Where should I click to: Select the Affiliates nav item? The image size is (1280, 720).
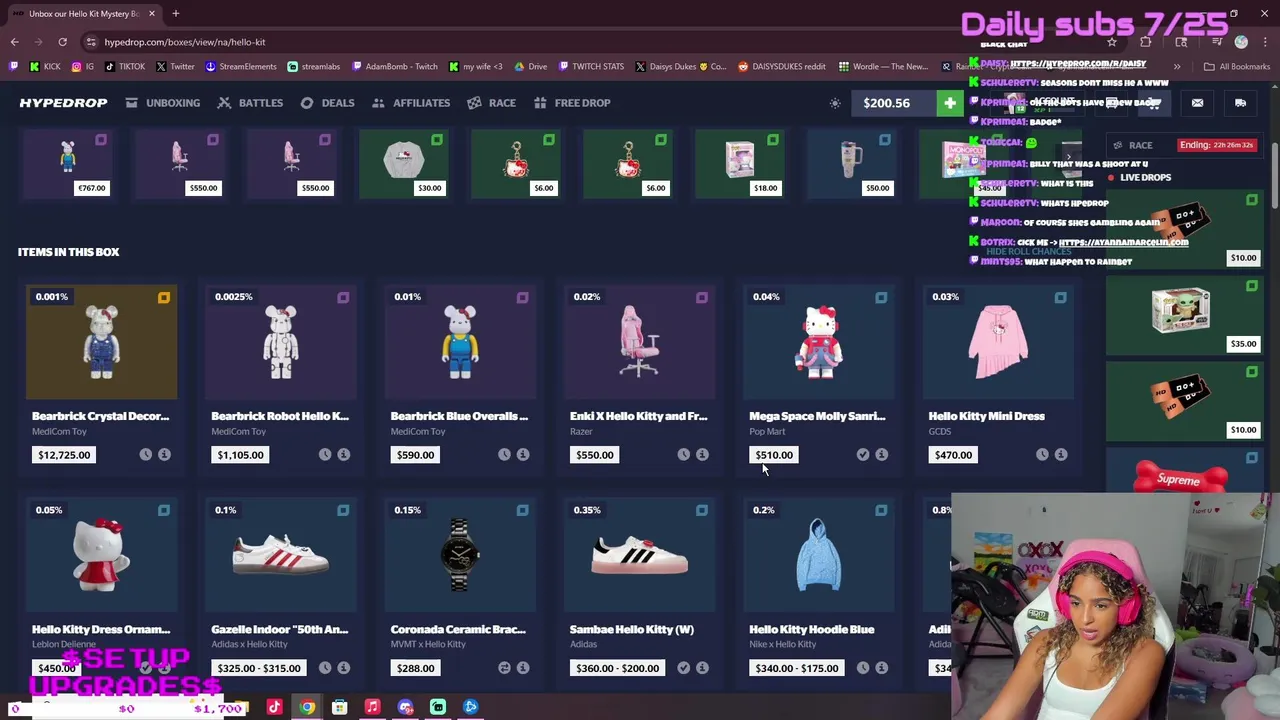(x=411, y=103)
